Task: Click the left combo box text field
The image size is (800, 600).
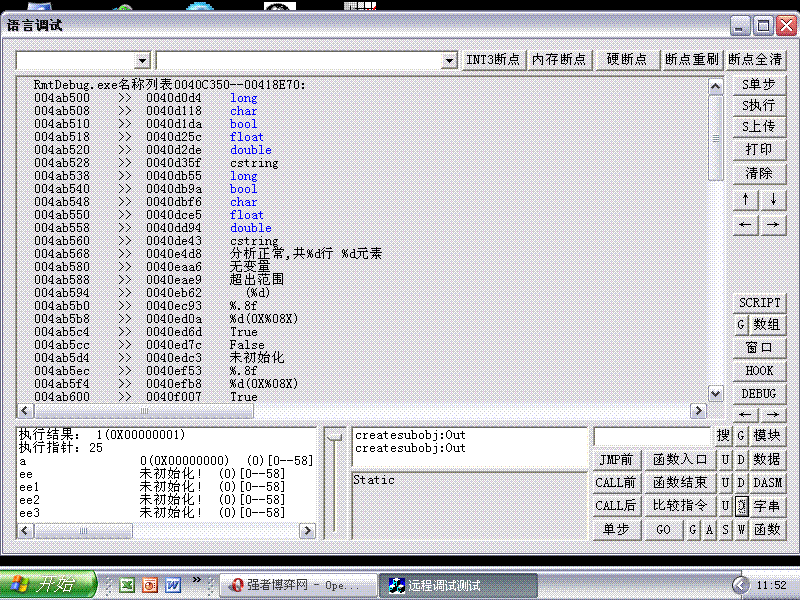Action: tap(76, 61)
